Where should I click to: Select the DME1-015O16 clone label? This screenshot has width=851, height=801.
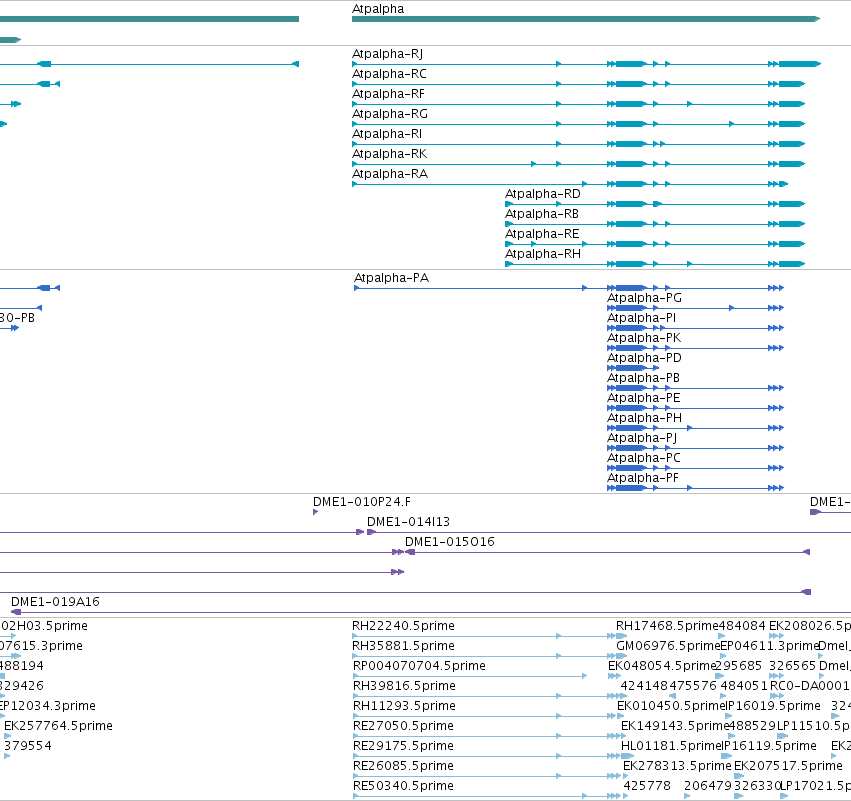point(450,542)
